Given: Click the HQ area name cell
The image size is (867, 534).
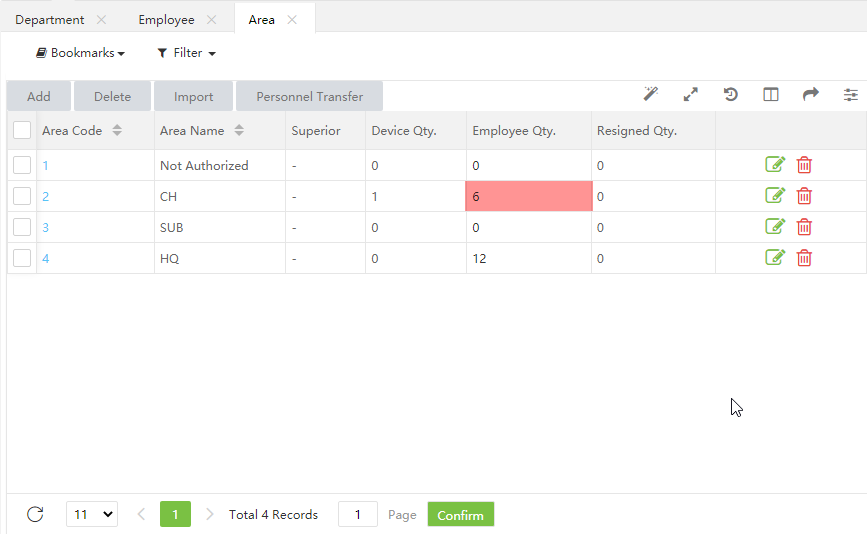Looking at the screenshot, I should tap(220, 258).
